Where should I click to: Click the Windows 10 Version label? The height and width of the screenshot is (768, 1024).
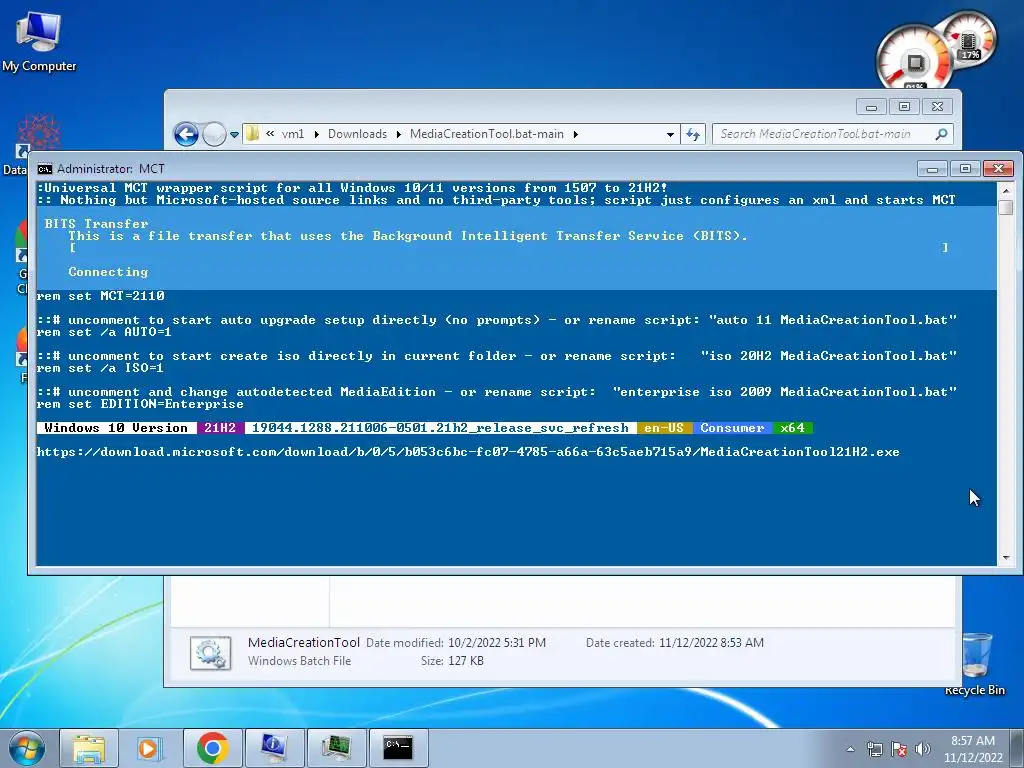(x=116, y=428)
